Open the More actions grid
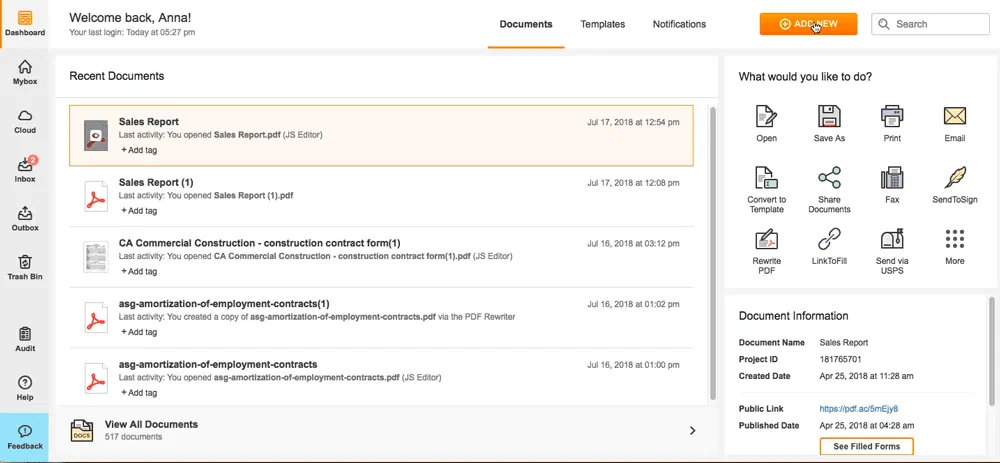 click(x=954, y=241)
